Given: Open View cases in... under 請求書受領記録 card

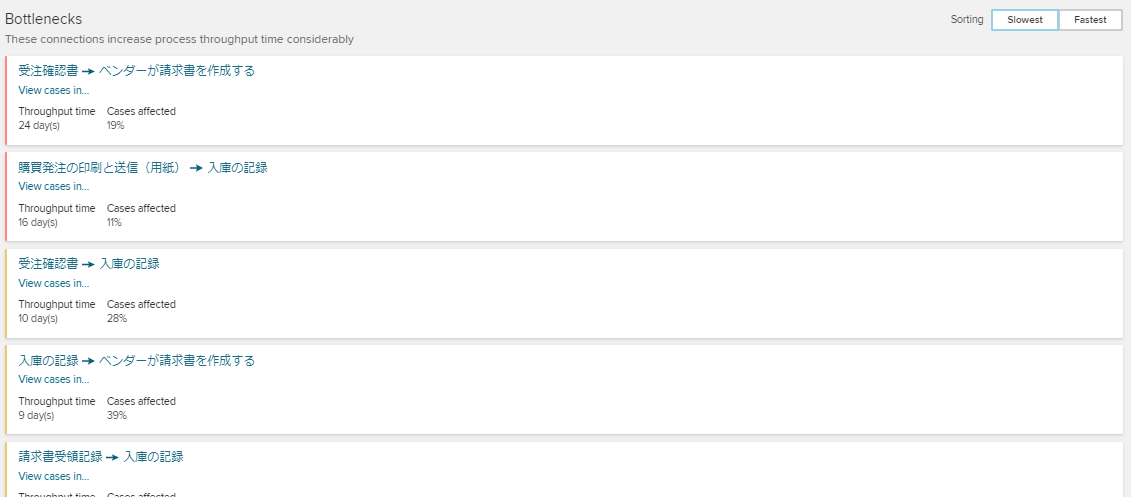Looking at the screenshot, I should pyautogui.click(x=54, y=476).
